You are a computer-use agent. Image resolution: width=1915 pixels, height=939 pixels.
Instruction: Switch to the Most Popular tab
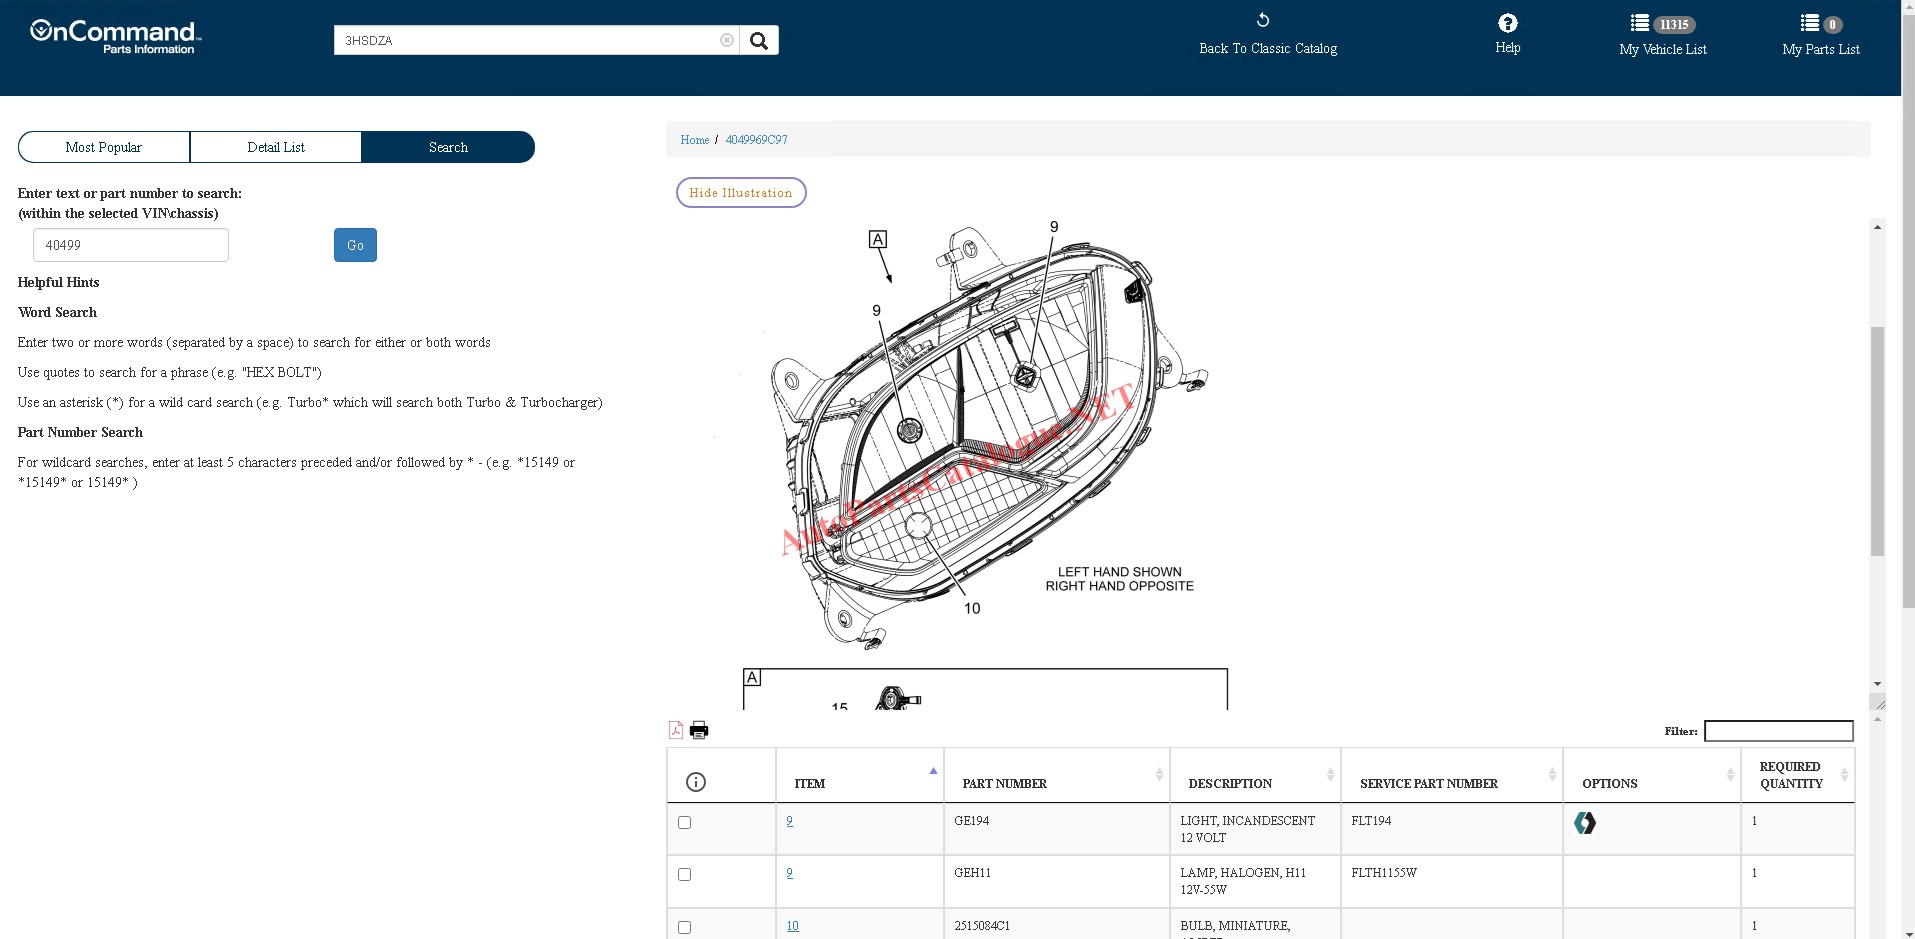tap(104, 147)
